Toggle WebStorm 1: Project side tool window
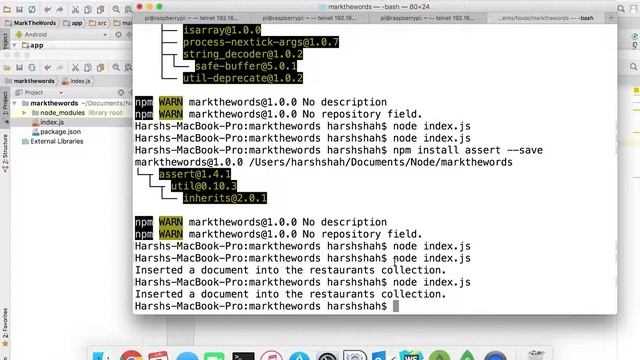 (x=5, y=108)
